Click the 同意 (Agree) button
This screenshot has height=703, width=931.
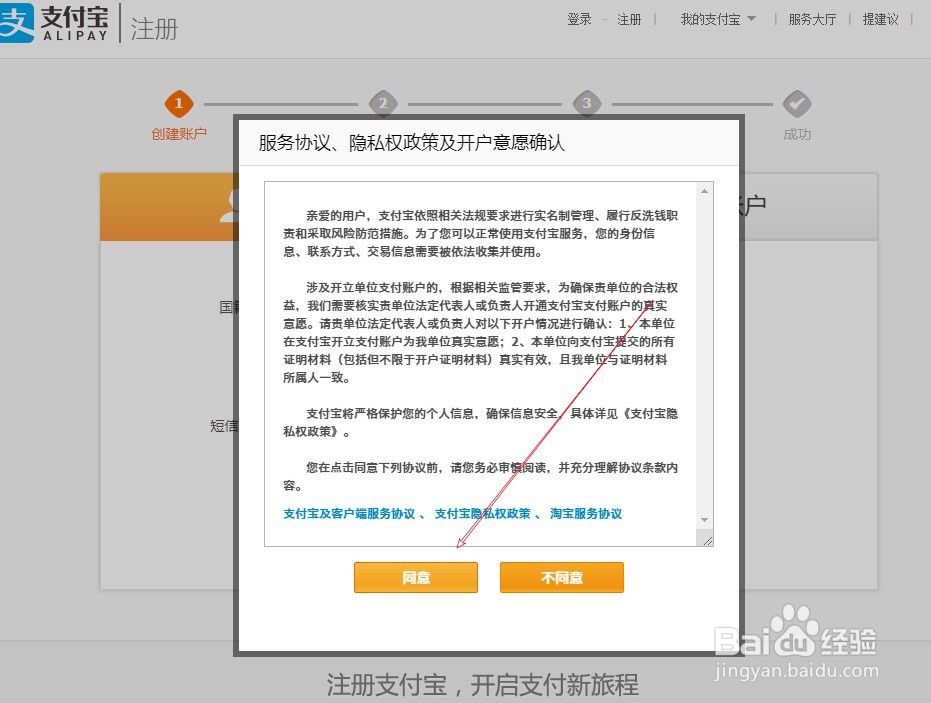tap(416, 577)
